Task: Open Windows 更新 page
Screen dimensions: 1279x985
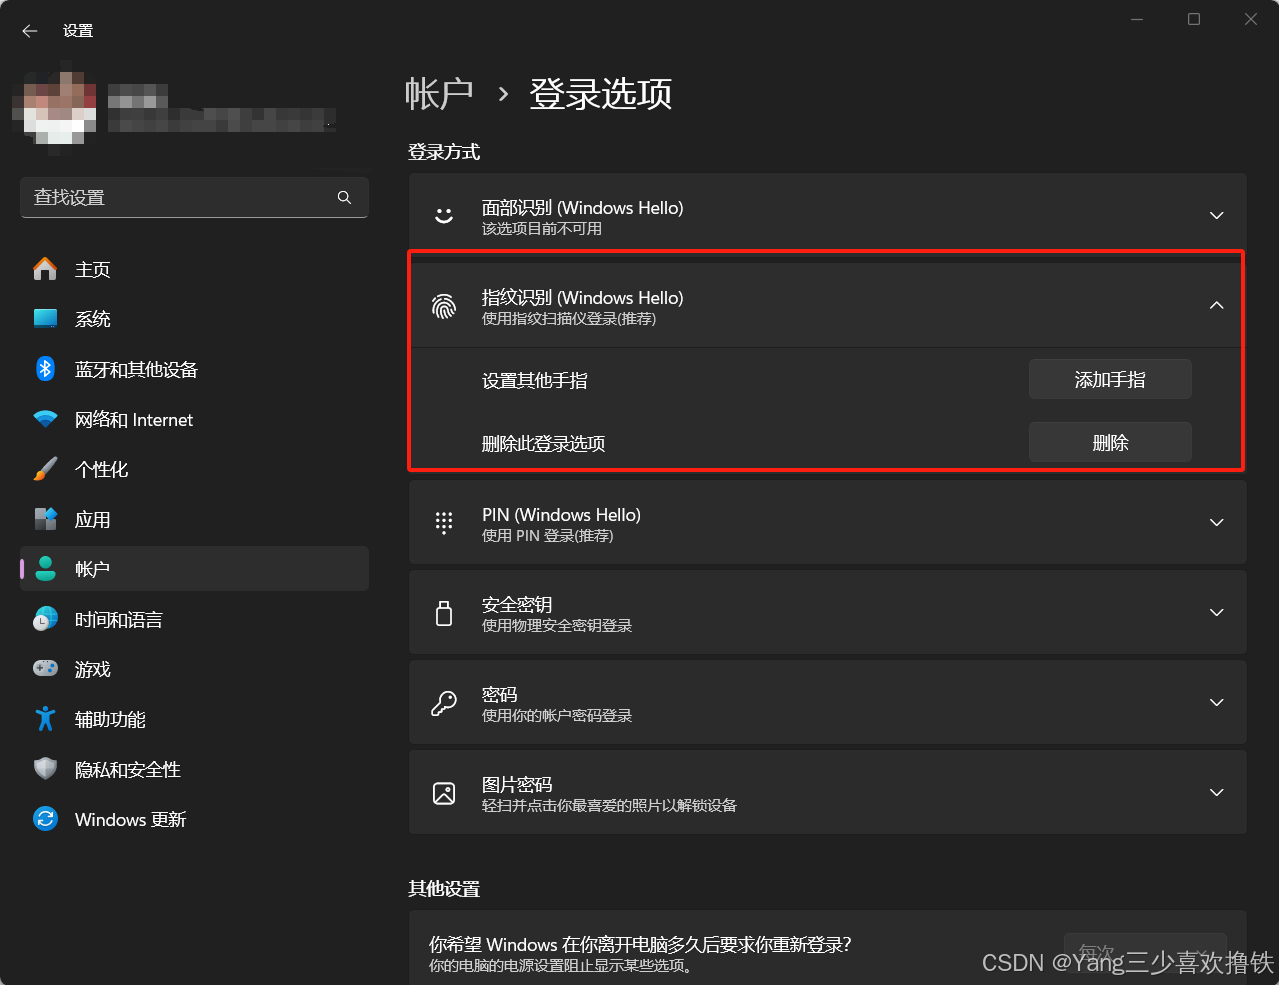Action: pos(194,819)
